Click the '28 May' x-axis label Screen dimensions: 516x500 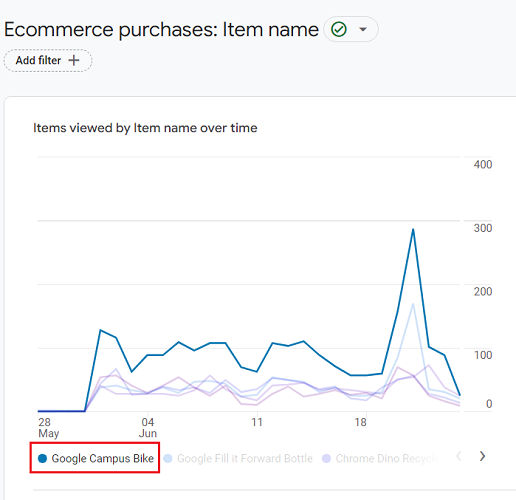tap(49, 428)
